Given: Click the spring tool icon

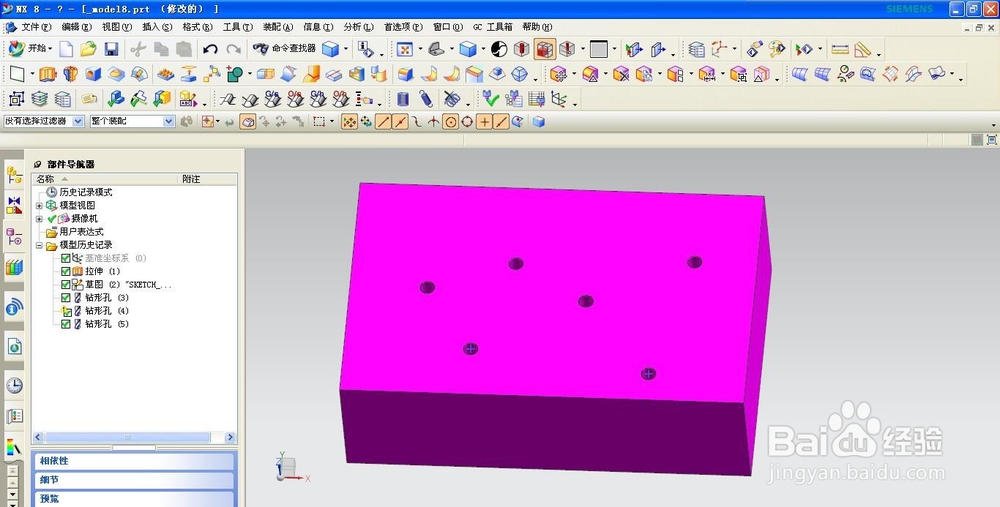Looking at the screenshot, I should (x=426, y=99).
